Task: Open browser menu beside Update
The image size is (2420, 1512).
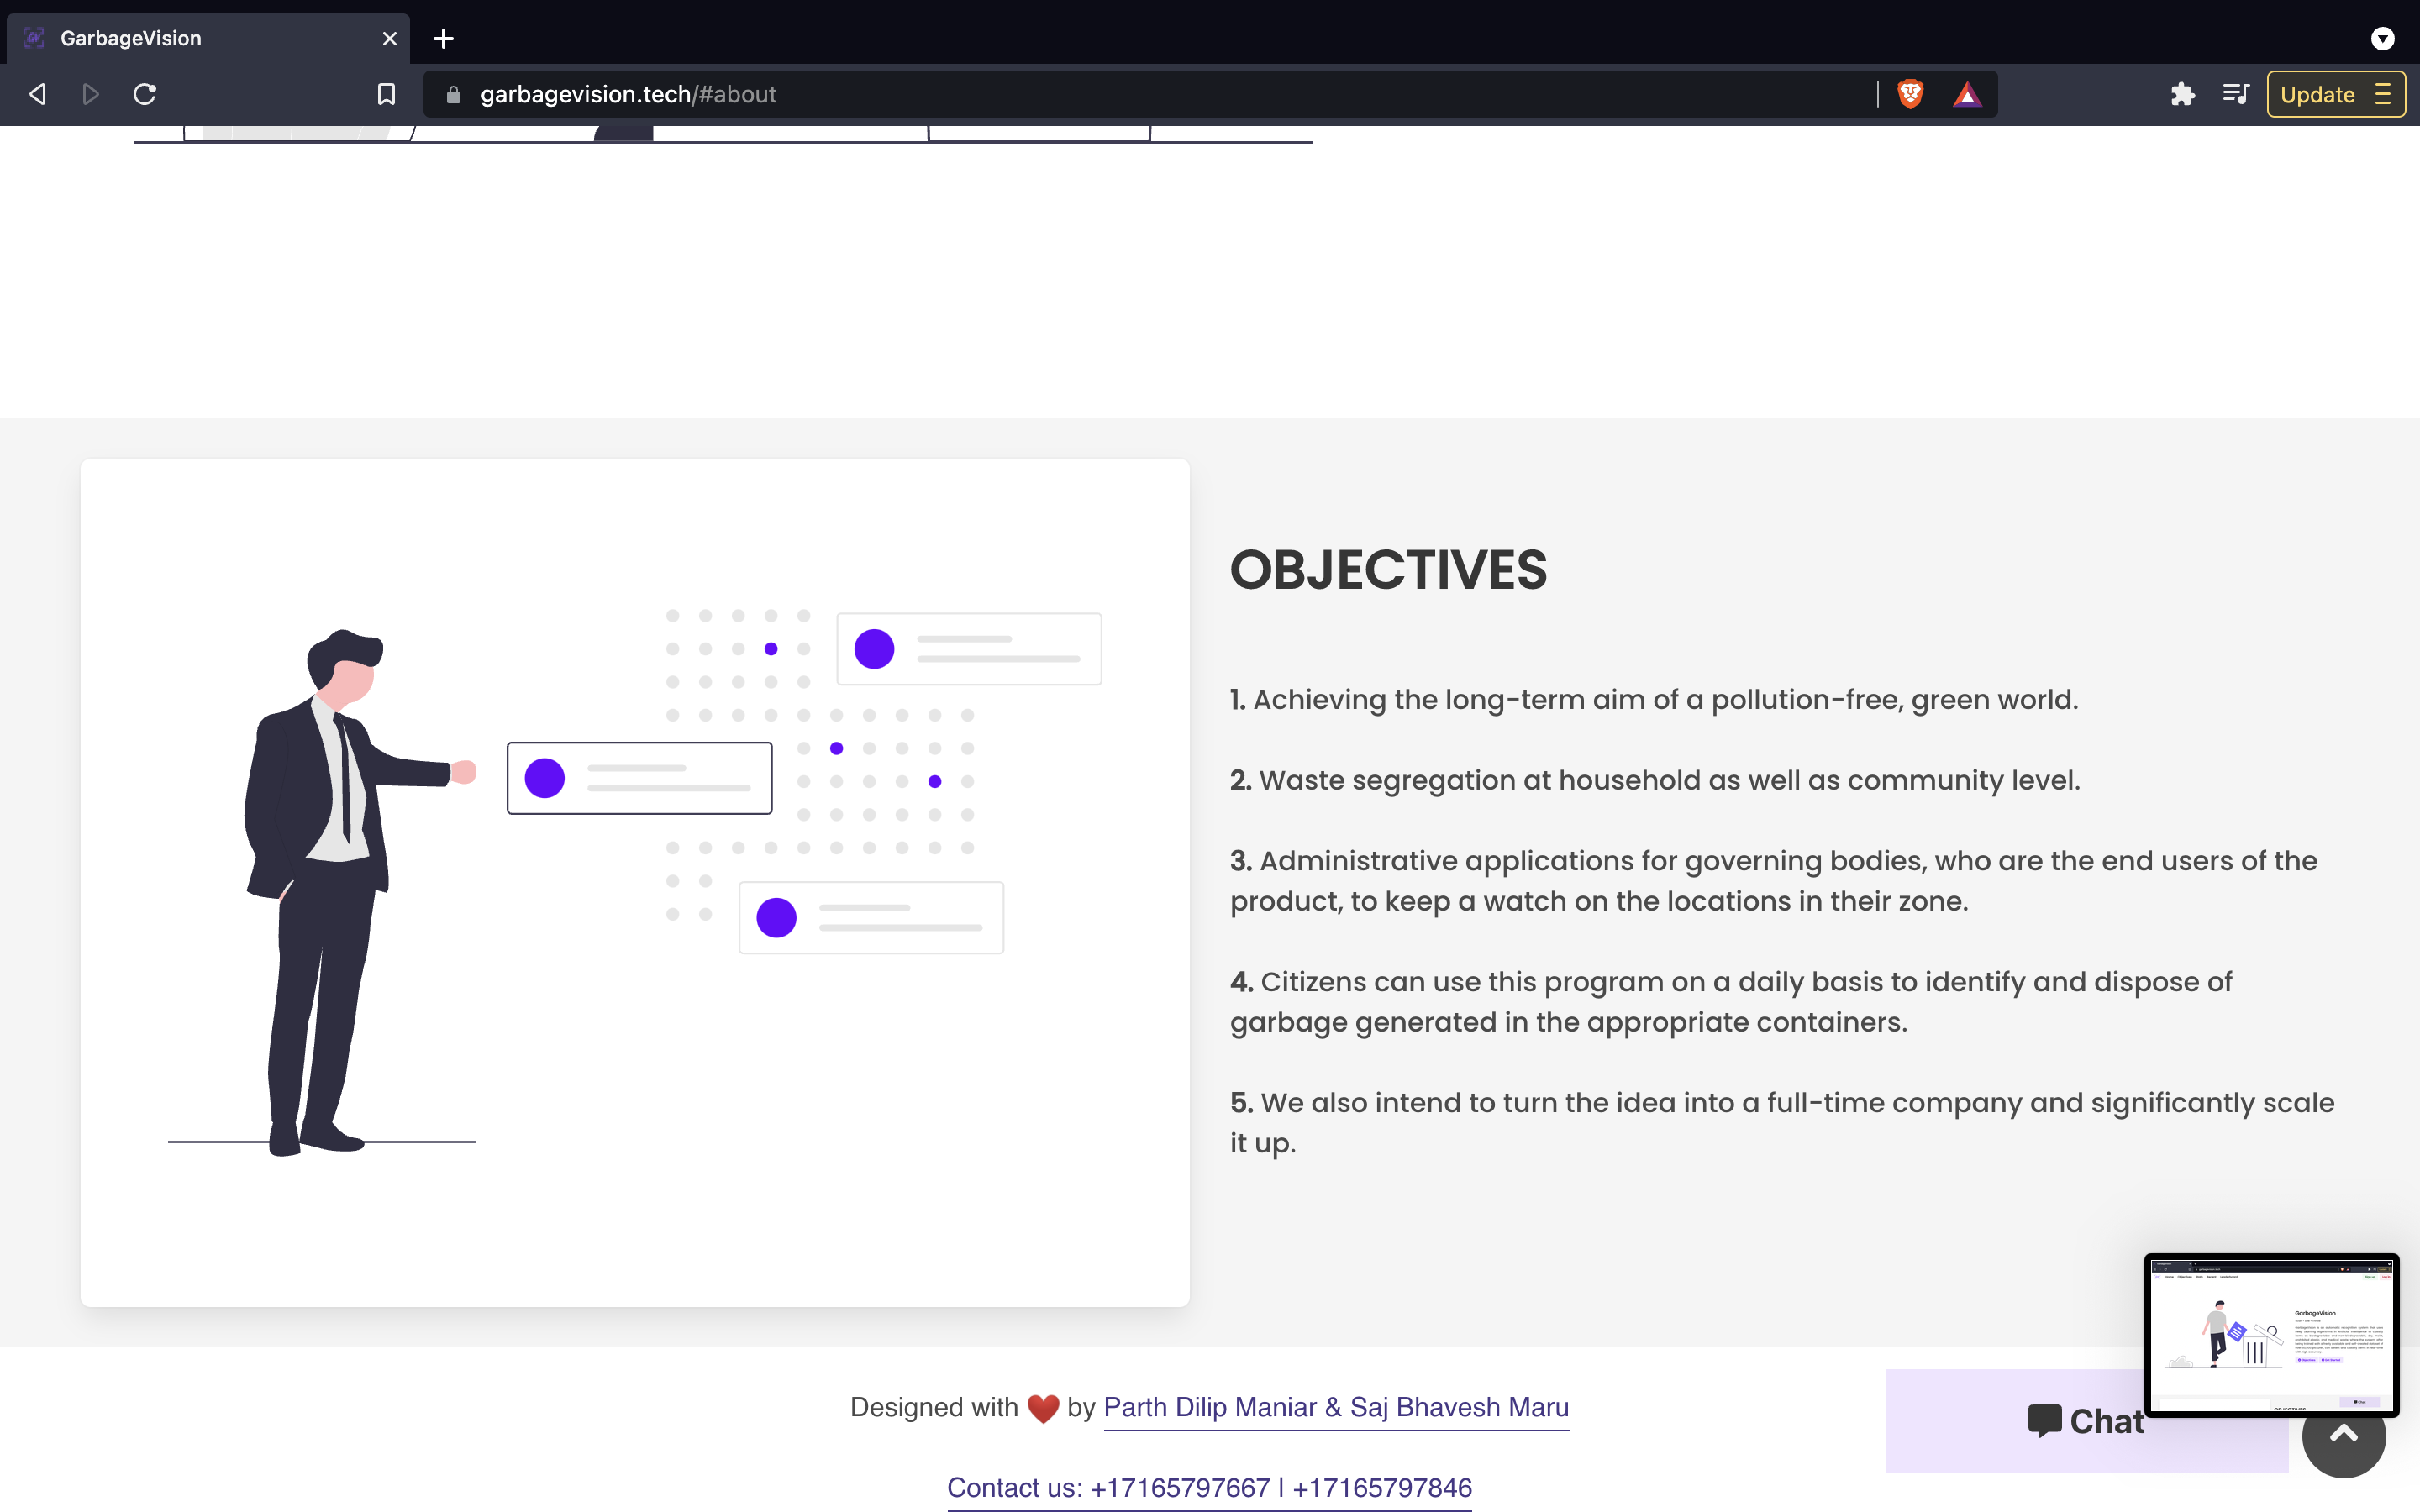Action: tap(2383, 94)
